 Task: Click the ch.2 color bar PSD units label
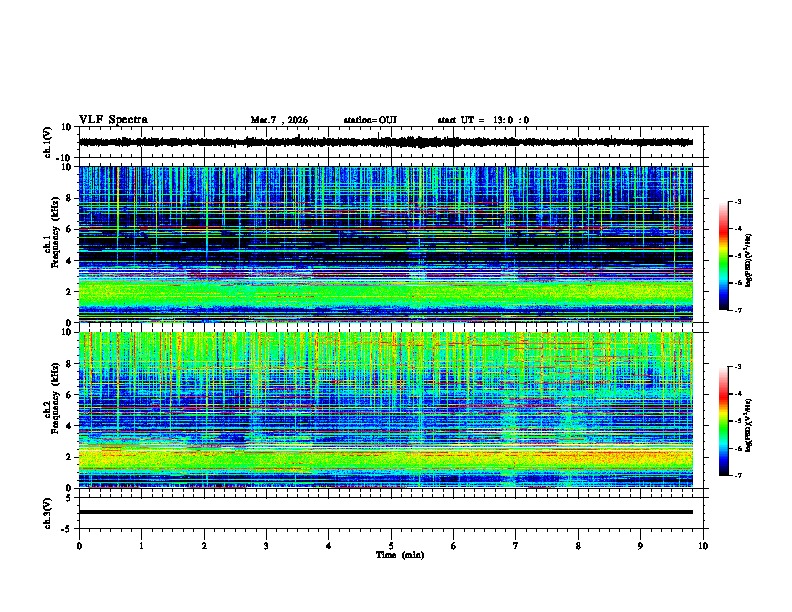(749, 425)
